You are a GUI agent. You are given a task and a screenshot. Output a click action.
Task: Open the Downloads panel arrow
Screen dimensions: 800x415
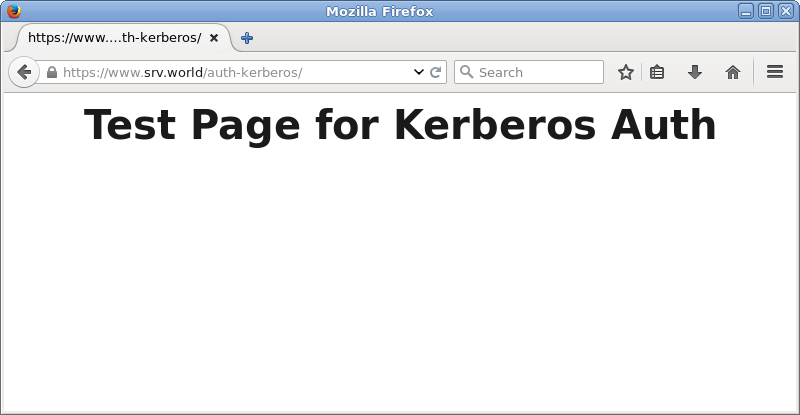694,72
